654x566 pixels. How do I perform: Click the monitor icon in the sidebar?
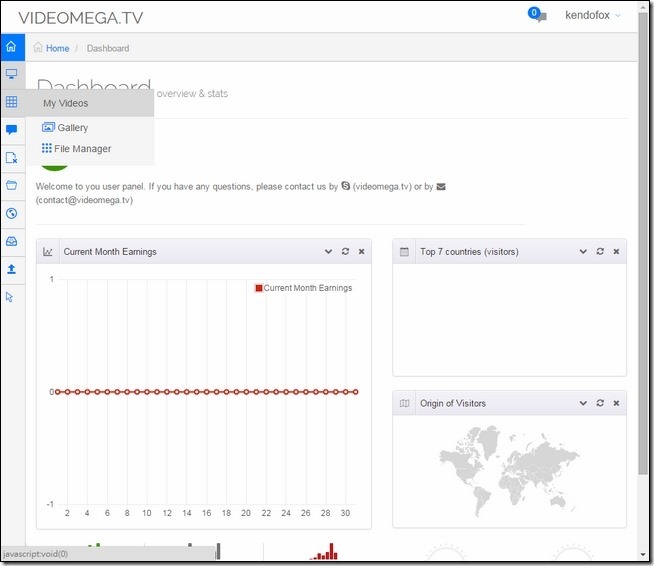pyautogui.click(x=12, y=74)
